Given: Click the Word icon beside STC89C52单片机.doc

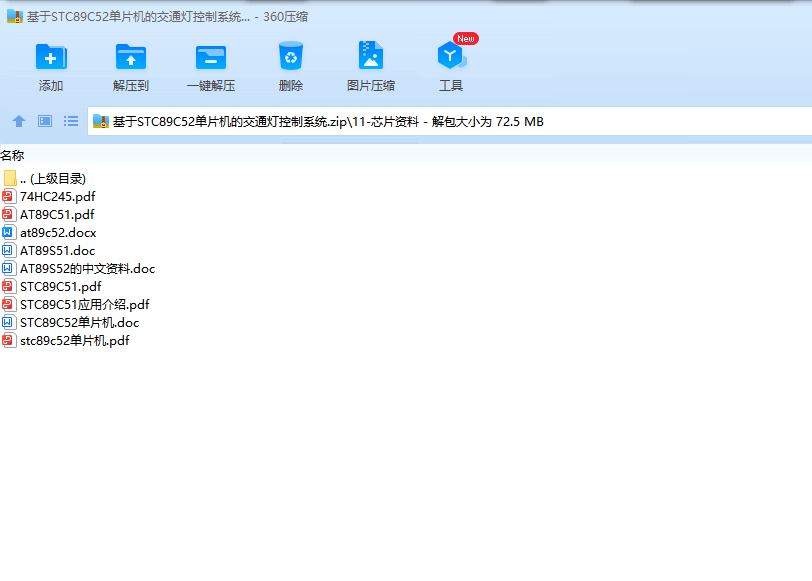Looking at the screenshot, I should [x=8, y=323].
